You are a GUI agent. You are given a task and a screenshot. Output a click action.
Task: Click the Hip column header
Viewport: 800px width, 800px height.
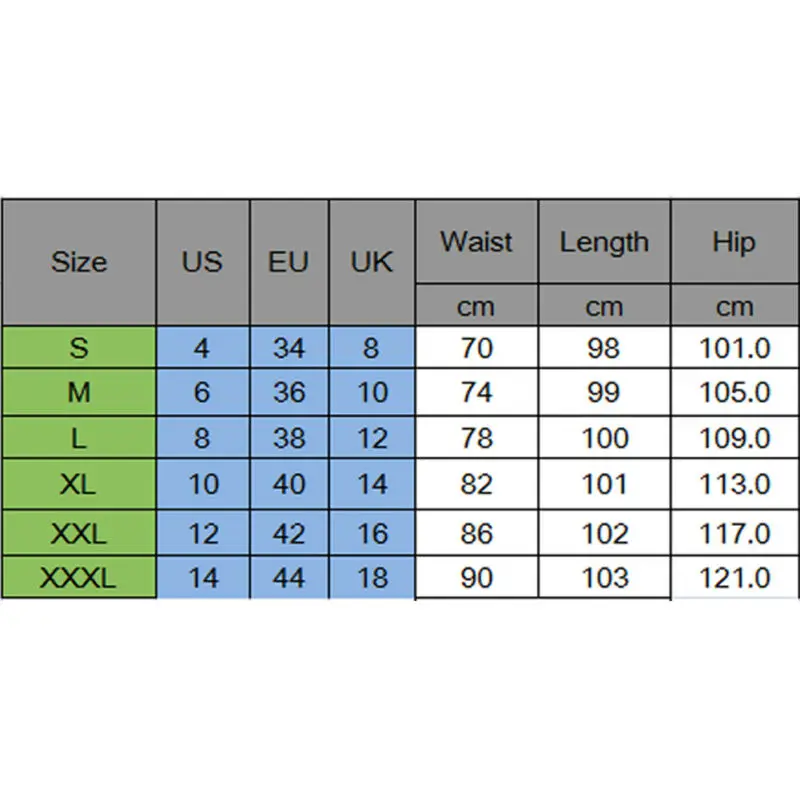[x=735, y=242]
